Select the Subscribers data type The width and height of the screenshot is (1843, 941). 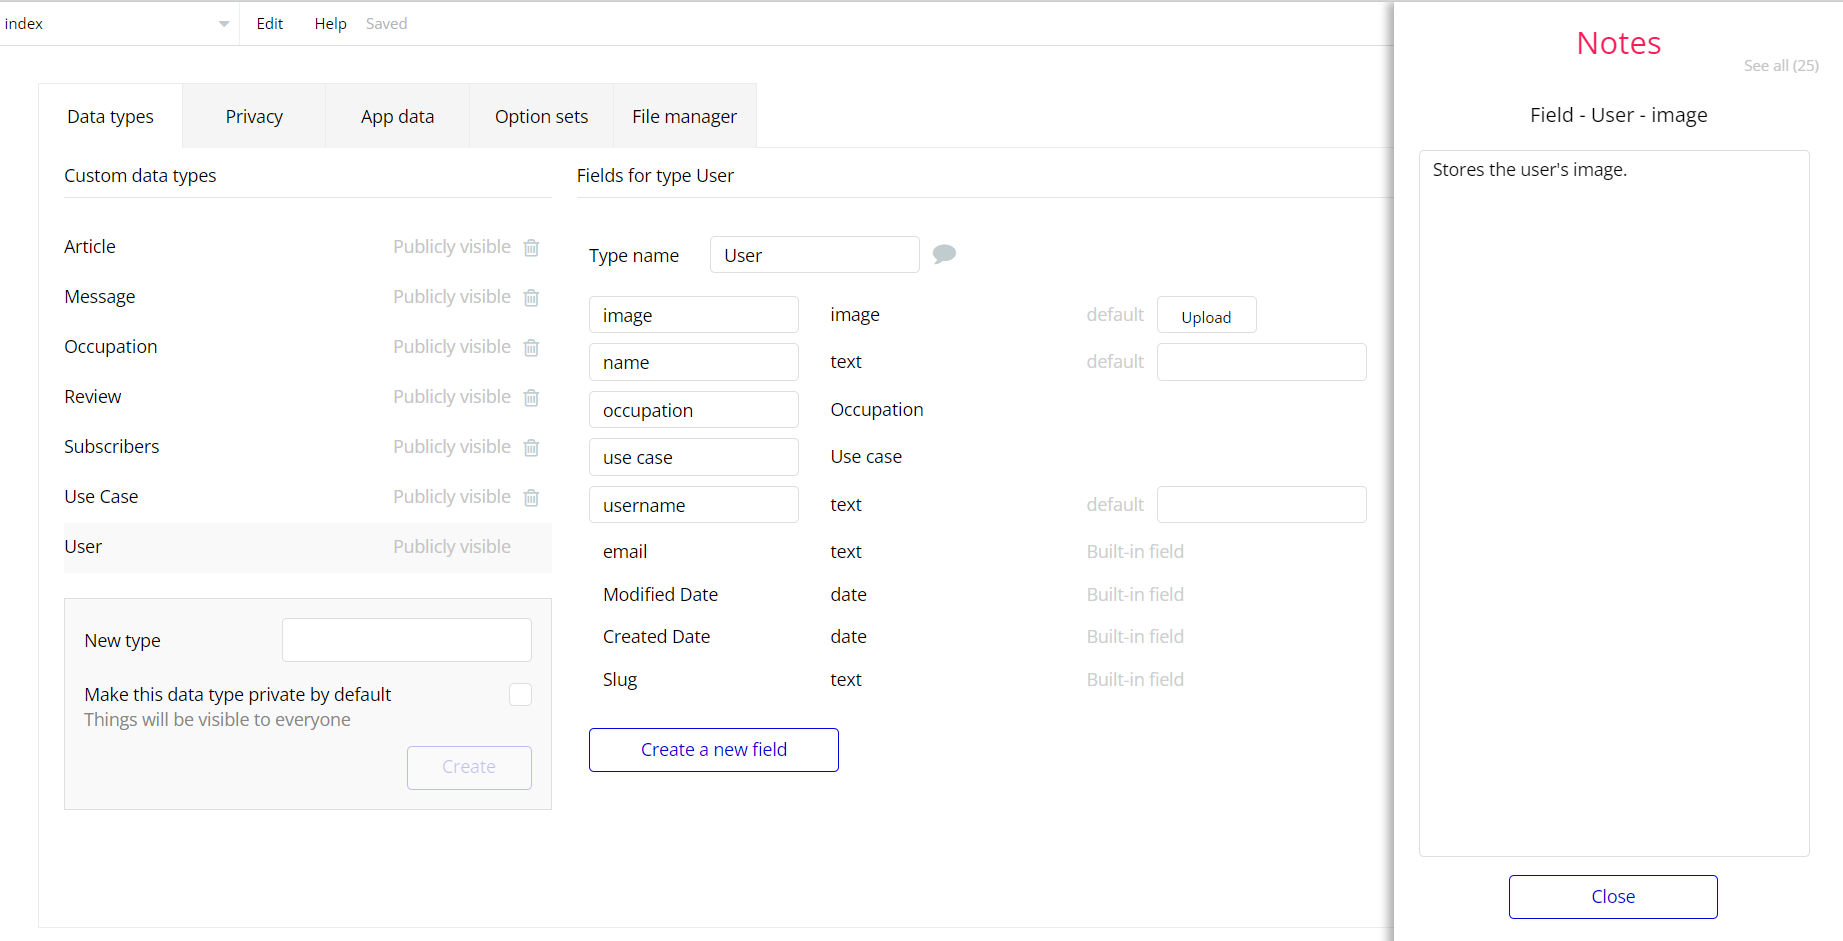[112, 447]
